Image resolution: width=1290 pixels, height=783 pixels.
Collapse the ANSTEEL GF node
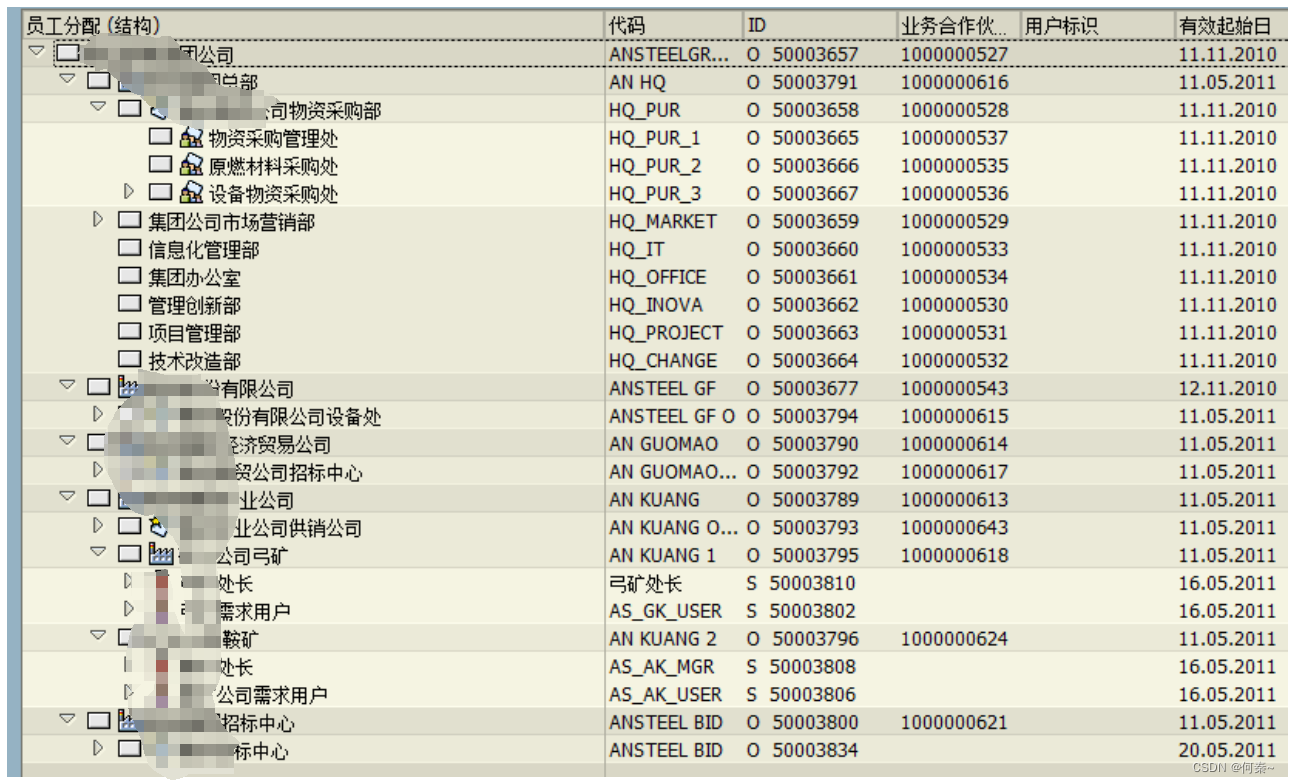[67, 385]
